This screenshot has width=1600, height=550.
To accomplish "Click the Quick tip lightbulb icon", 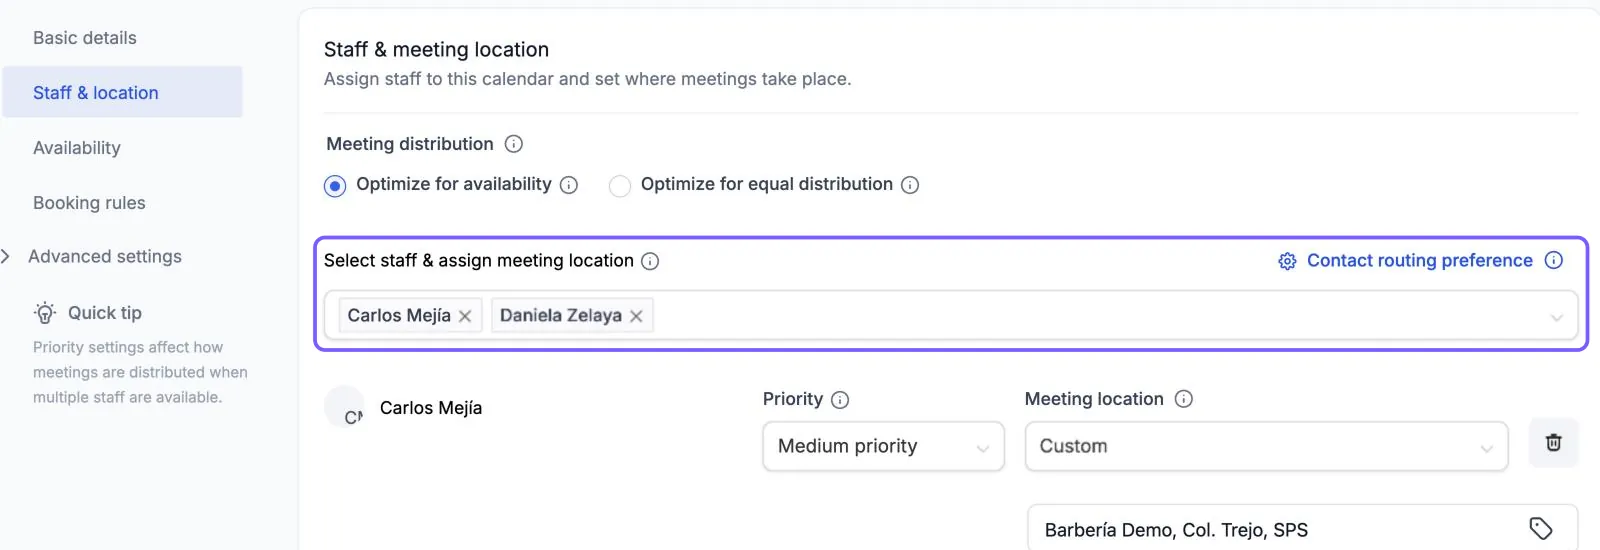I will pos(45,313).
